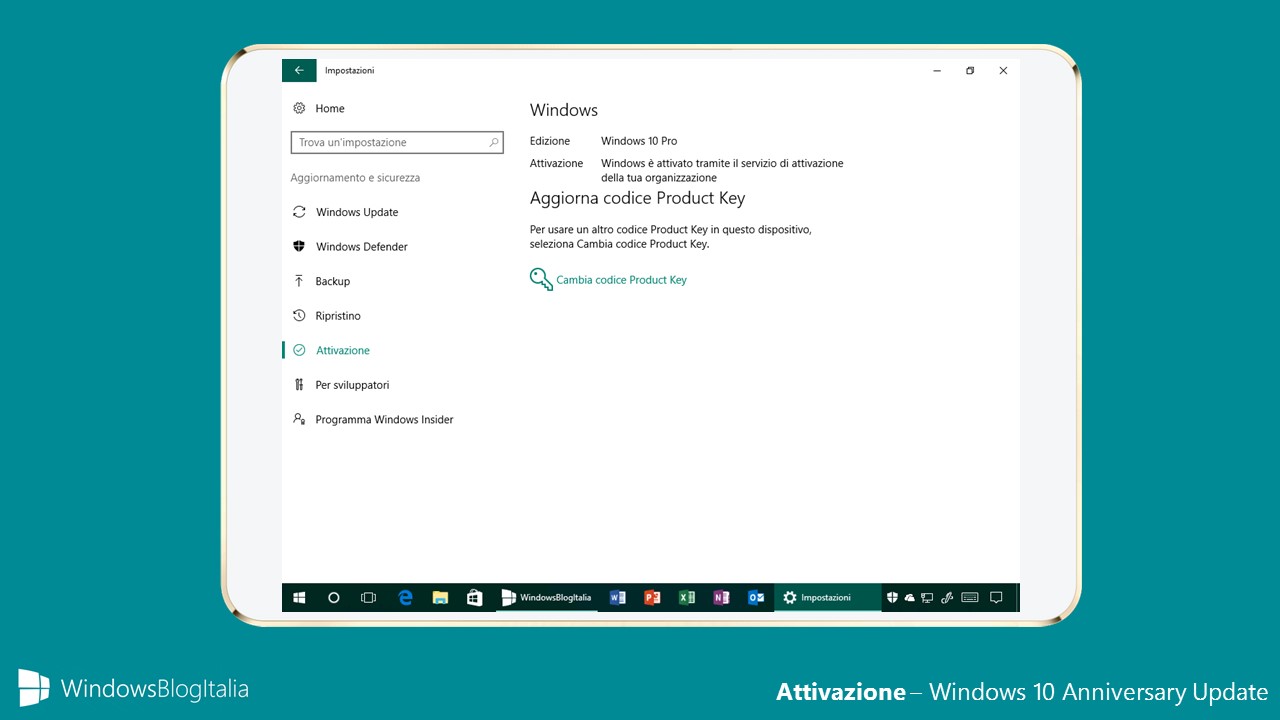Minimize the Impostazioni window
The image size is (1280, 720).
[x=938, y=71]
